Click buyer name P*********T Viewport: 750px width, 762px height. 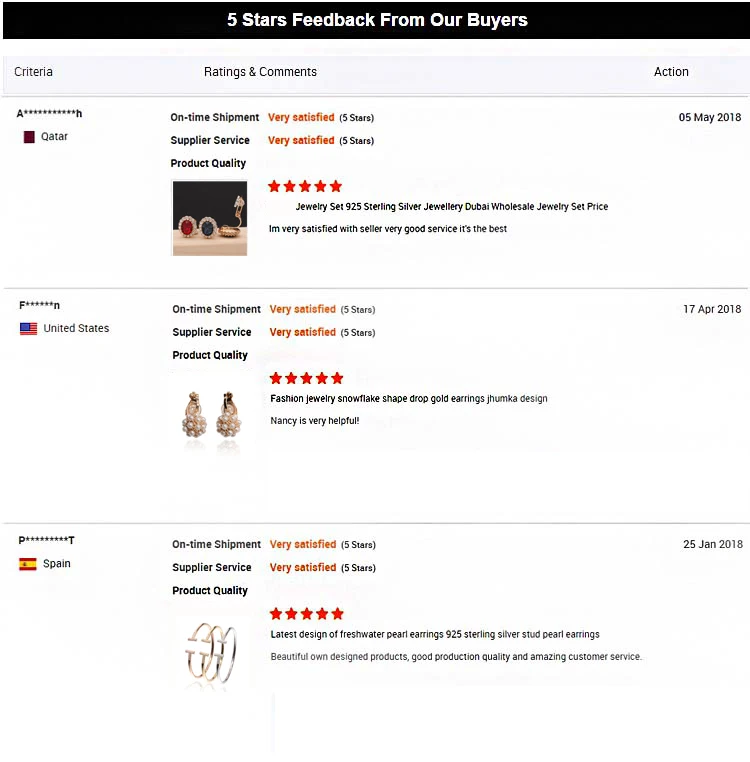point(47,541)
